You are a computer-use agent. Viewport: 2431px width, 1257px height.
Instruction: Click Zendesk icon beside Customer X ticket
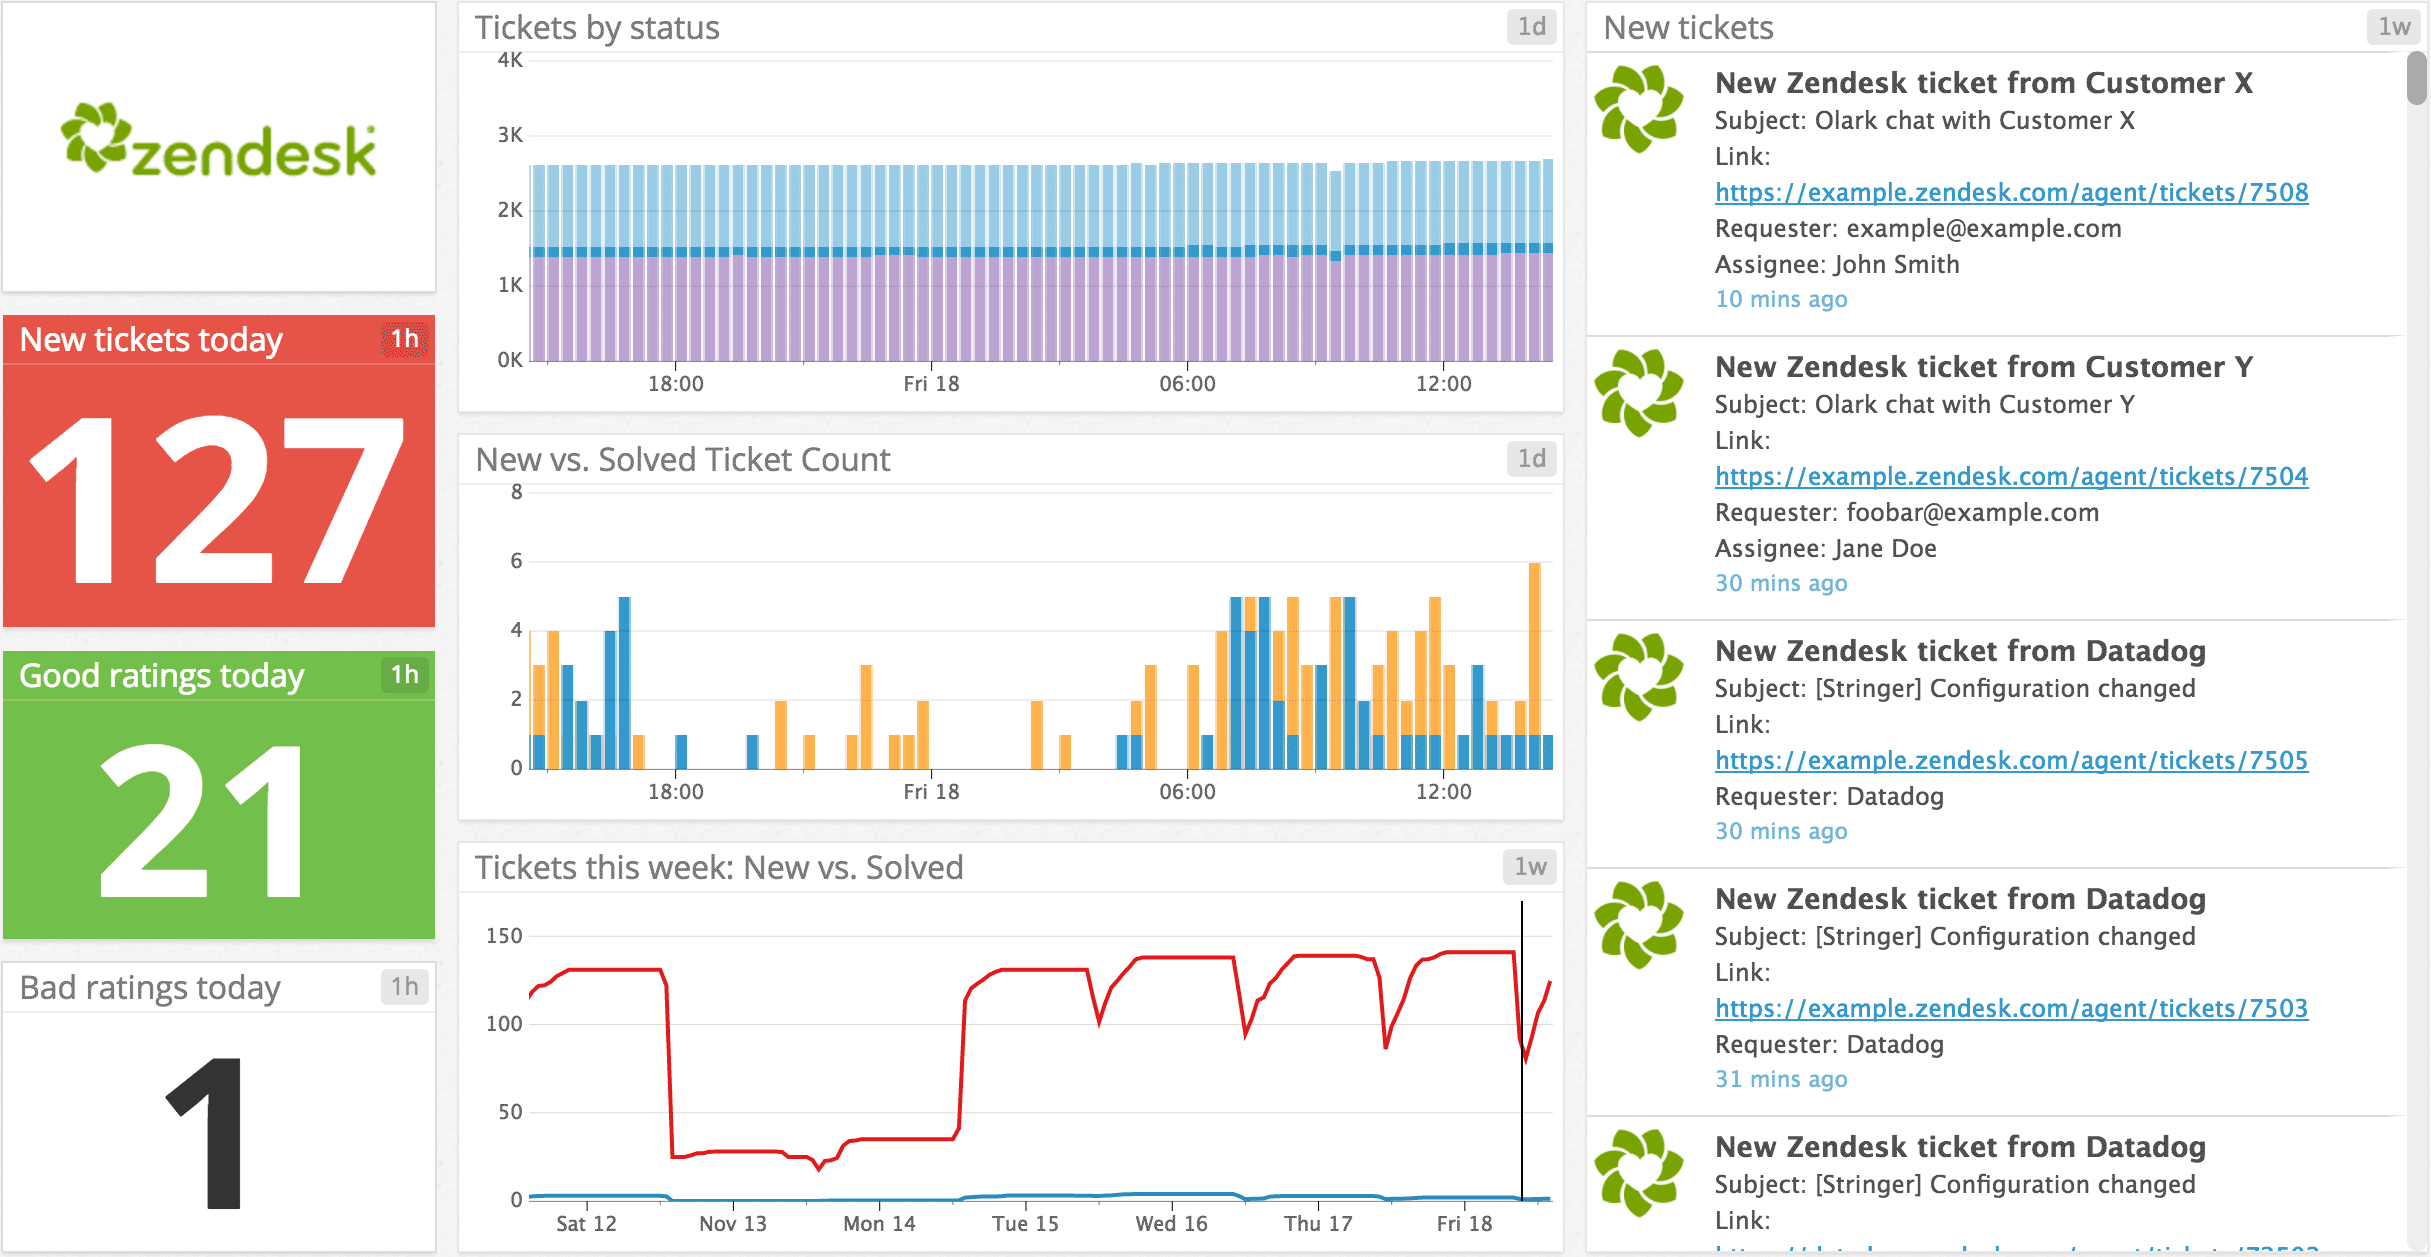click(x=1638, y=108)
